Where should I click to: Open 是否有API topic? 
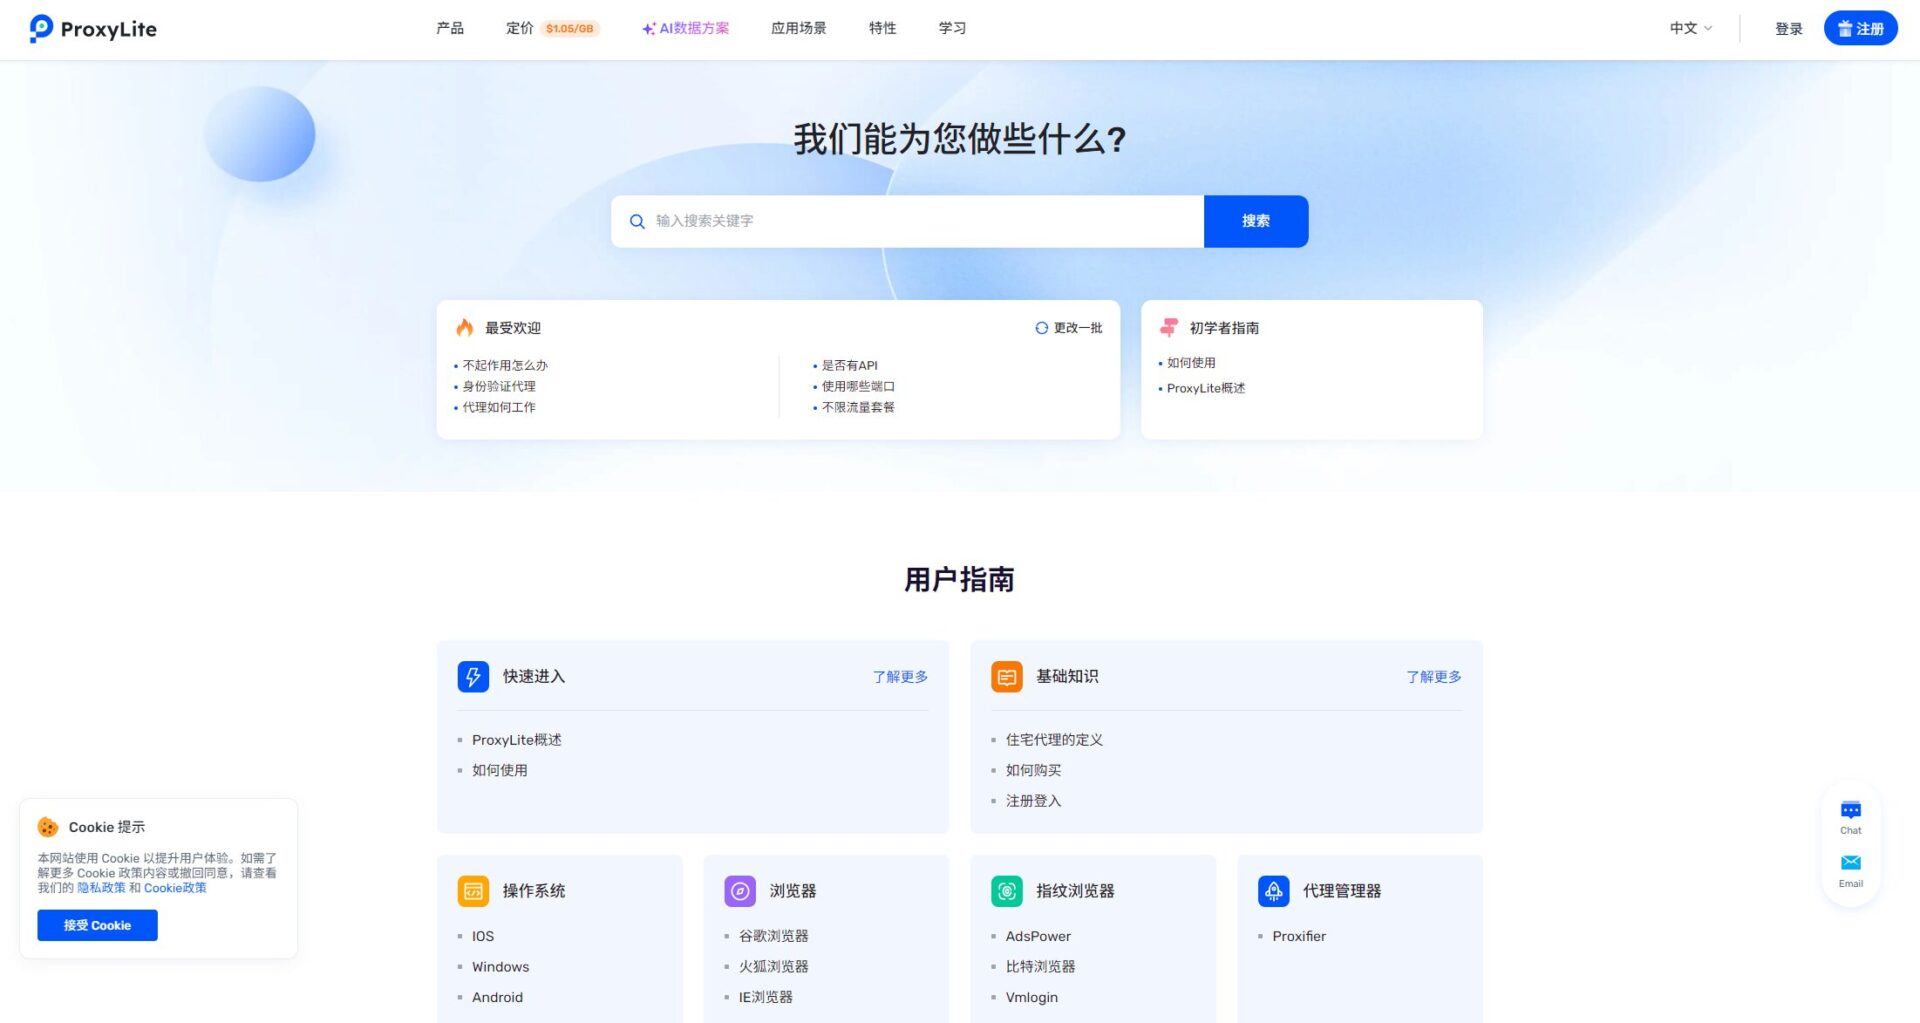tap(850, 366)
